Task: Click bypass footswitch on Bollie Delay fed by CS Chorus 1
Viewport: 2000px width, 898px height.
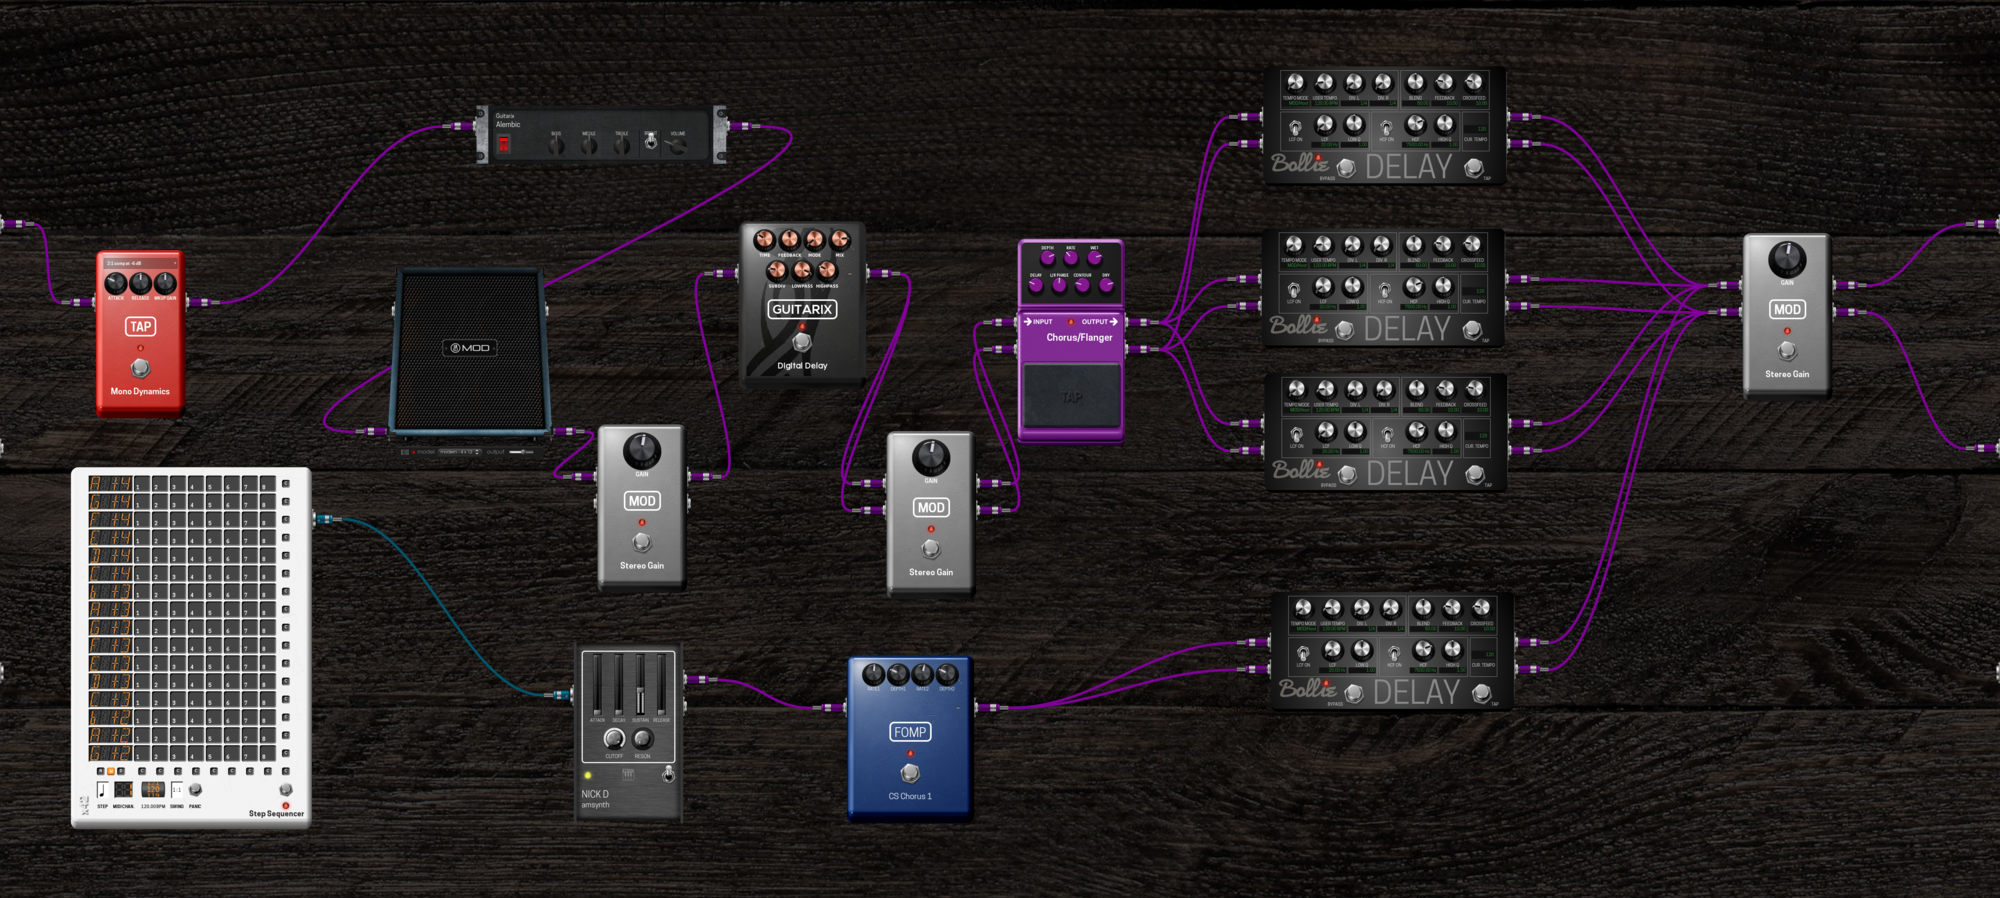Action: 1354,693
